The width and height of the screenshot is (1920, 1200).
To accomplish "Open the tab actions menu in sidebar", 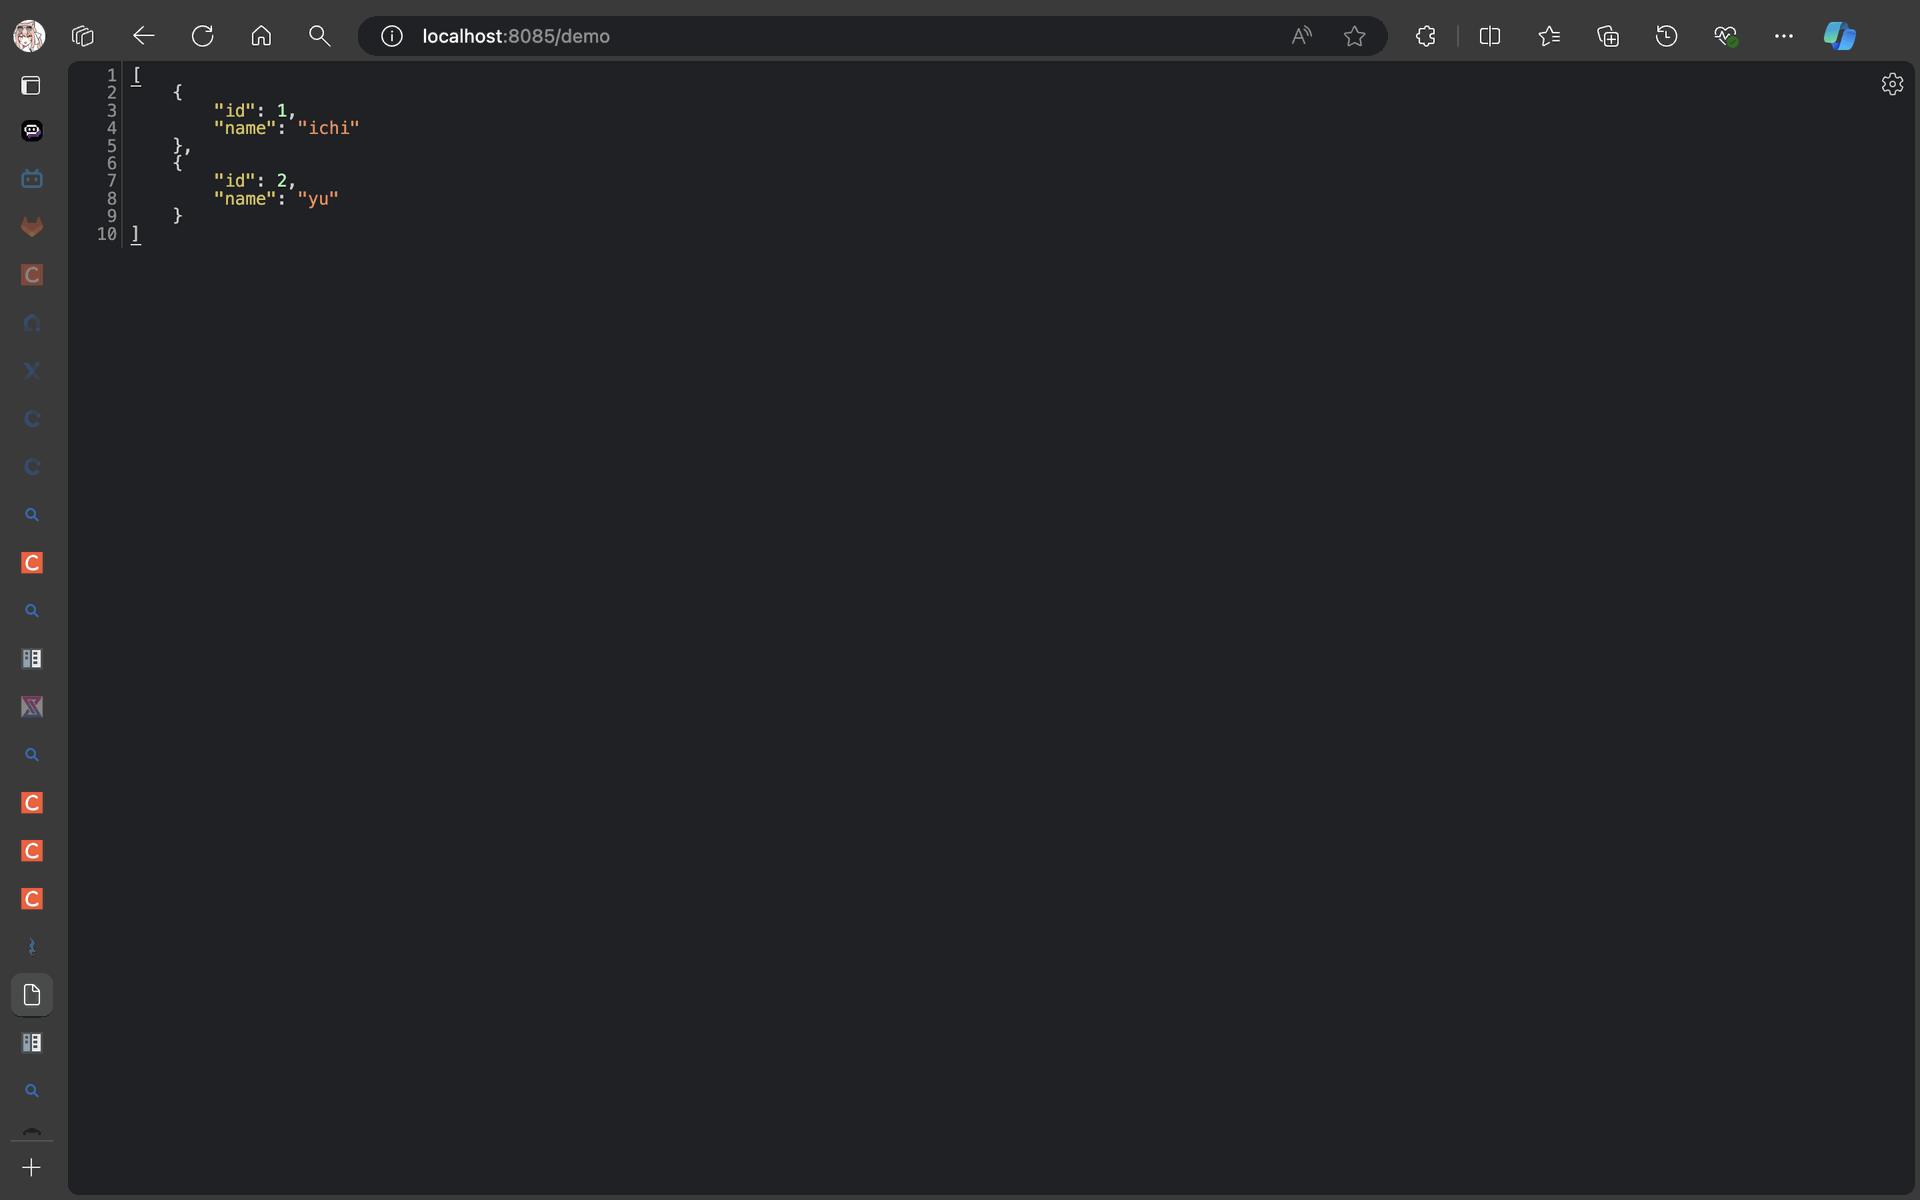I will (x=31, y=86).
